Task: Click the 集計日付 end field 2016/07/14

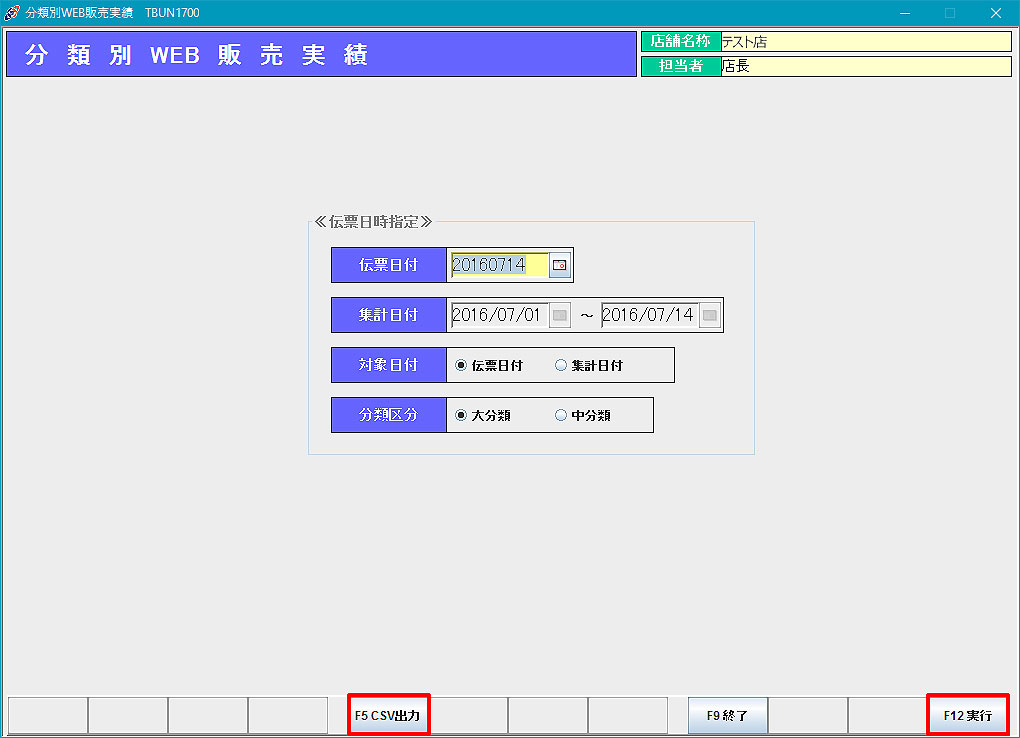Action: point(650,315)
